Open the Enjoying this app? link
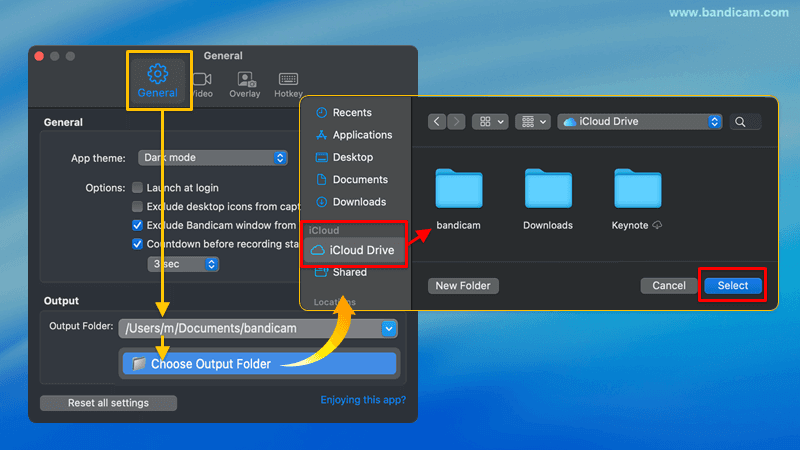Image resolution: width=800 pixels, height=450 pixels. [363, 400]
